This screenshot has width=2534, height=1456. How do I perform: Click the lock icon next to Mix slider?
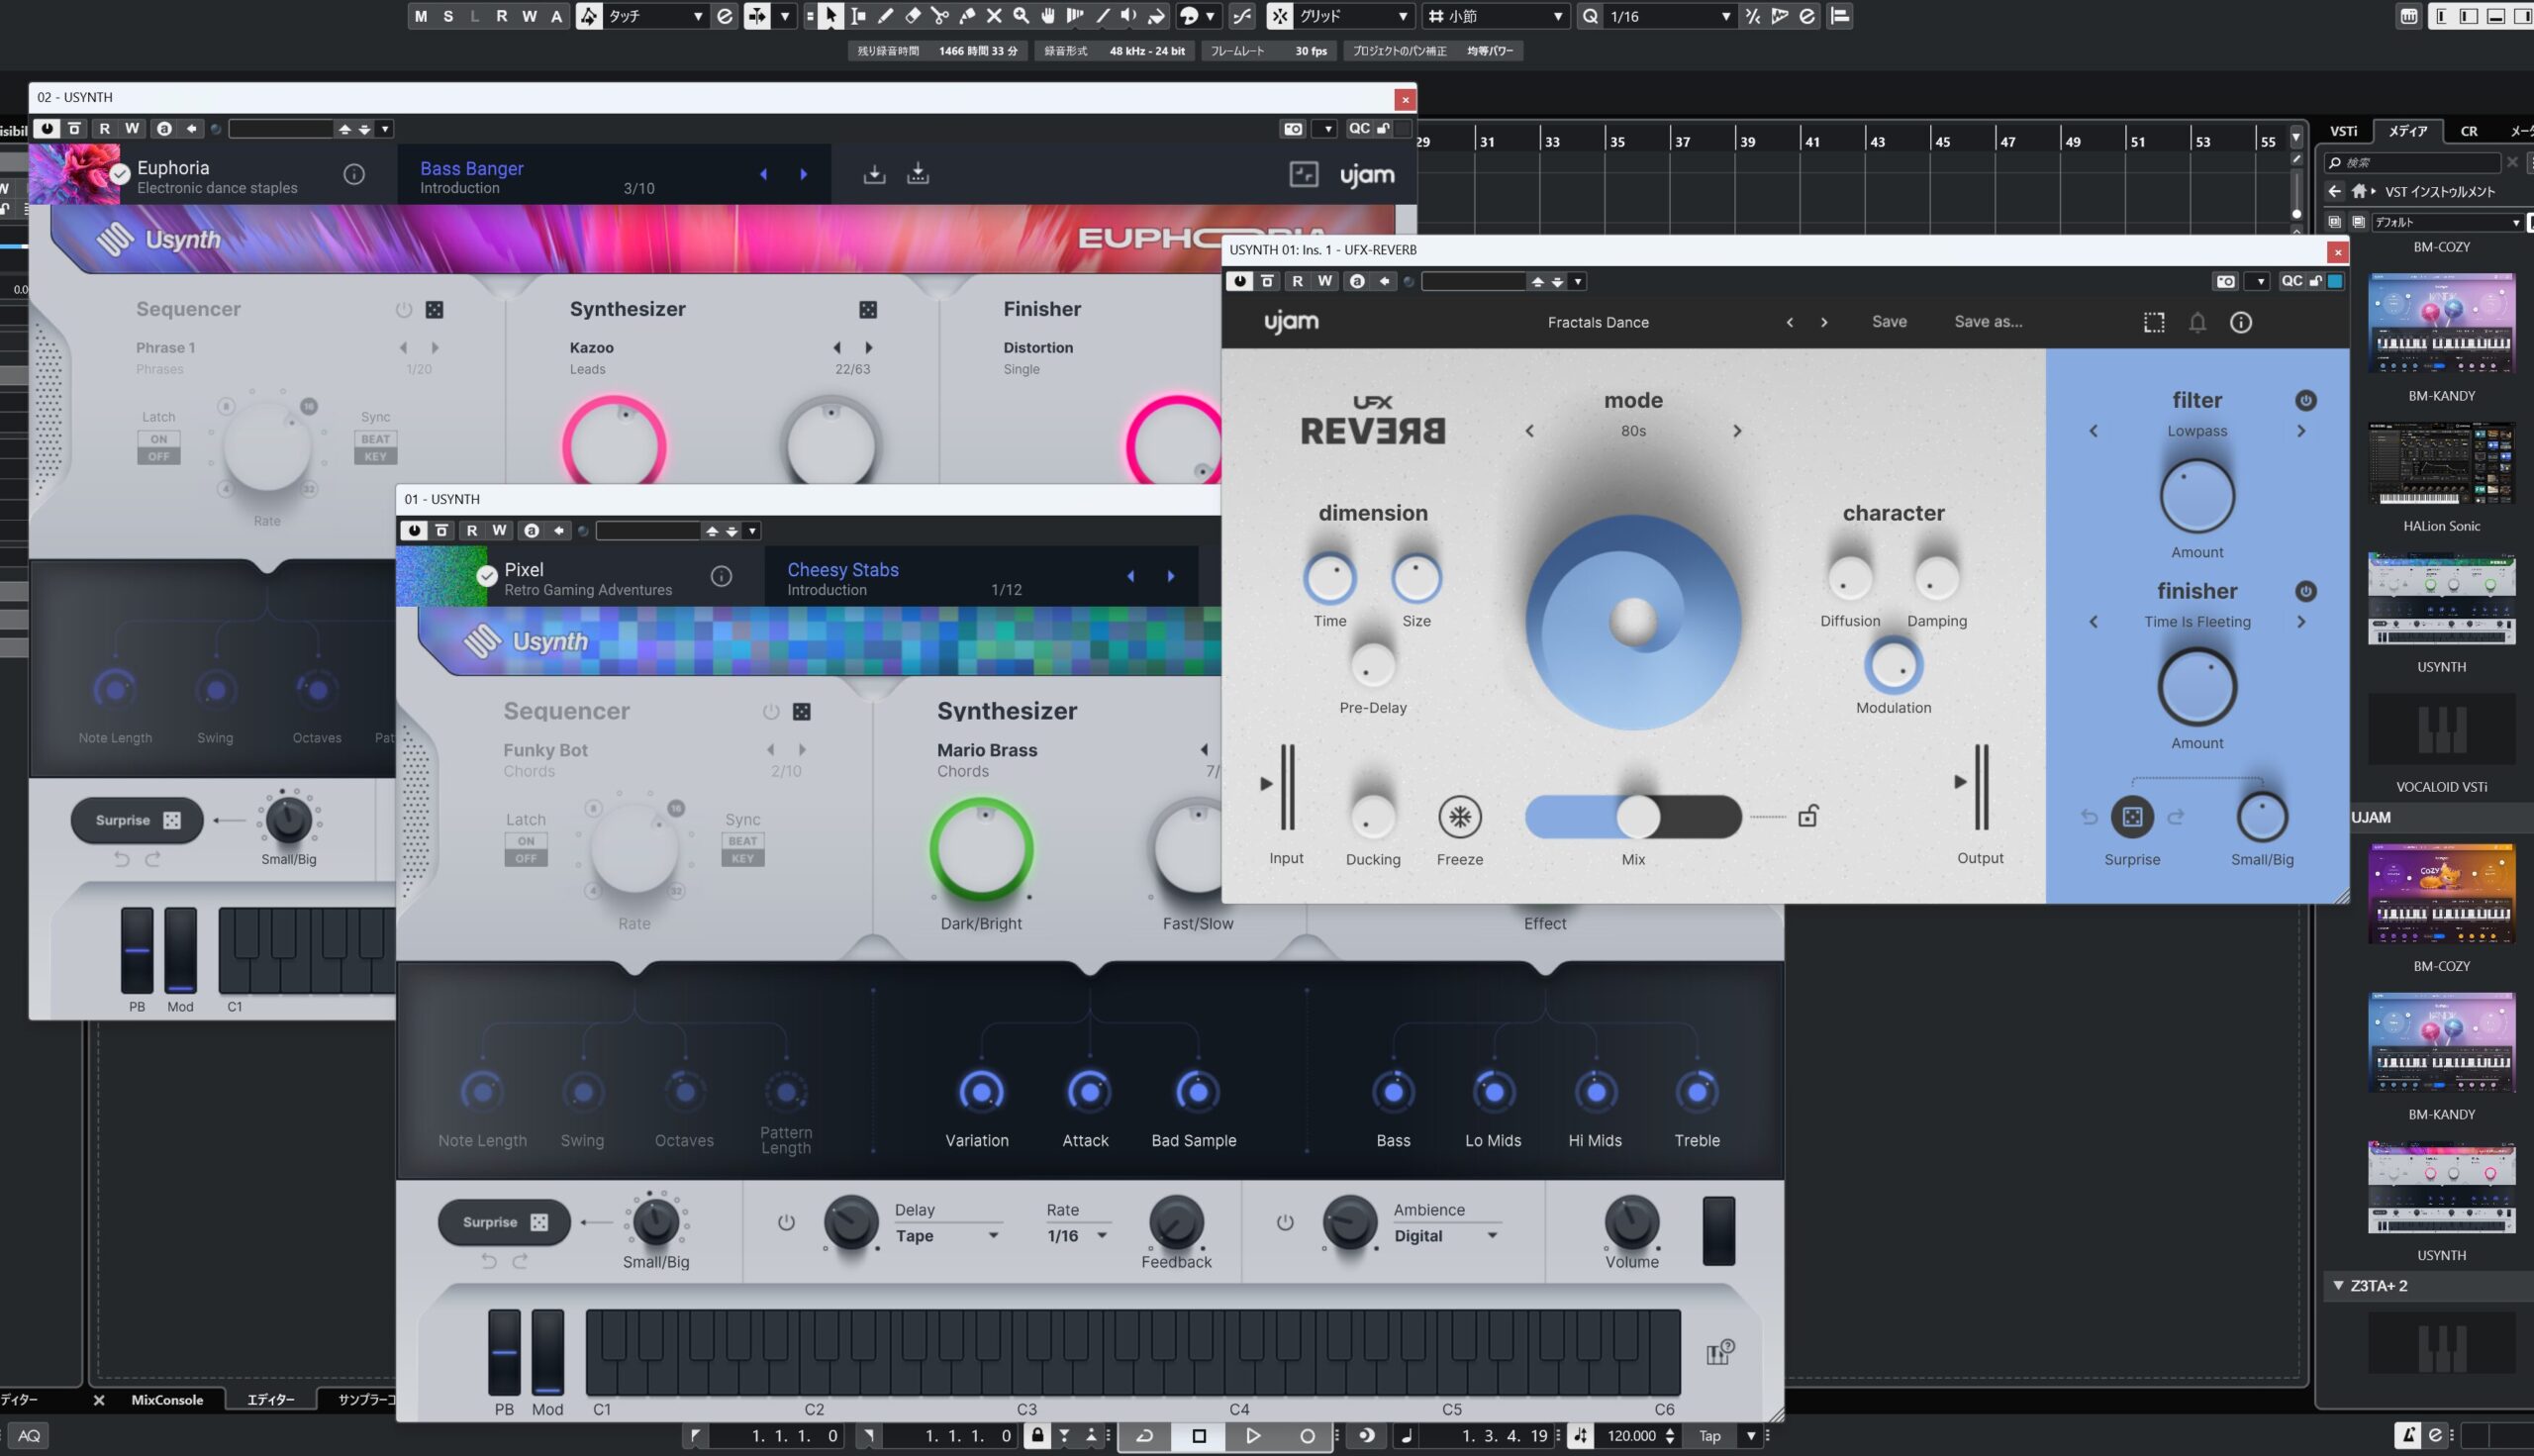[x=1807, y=817]
